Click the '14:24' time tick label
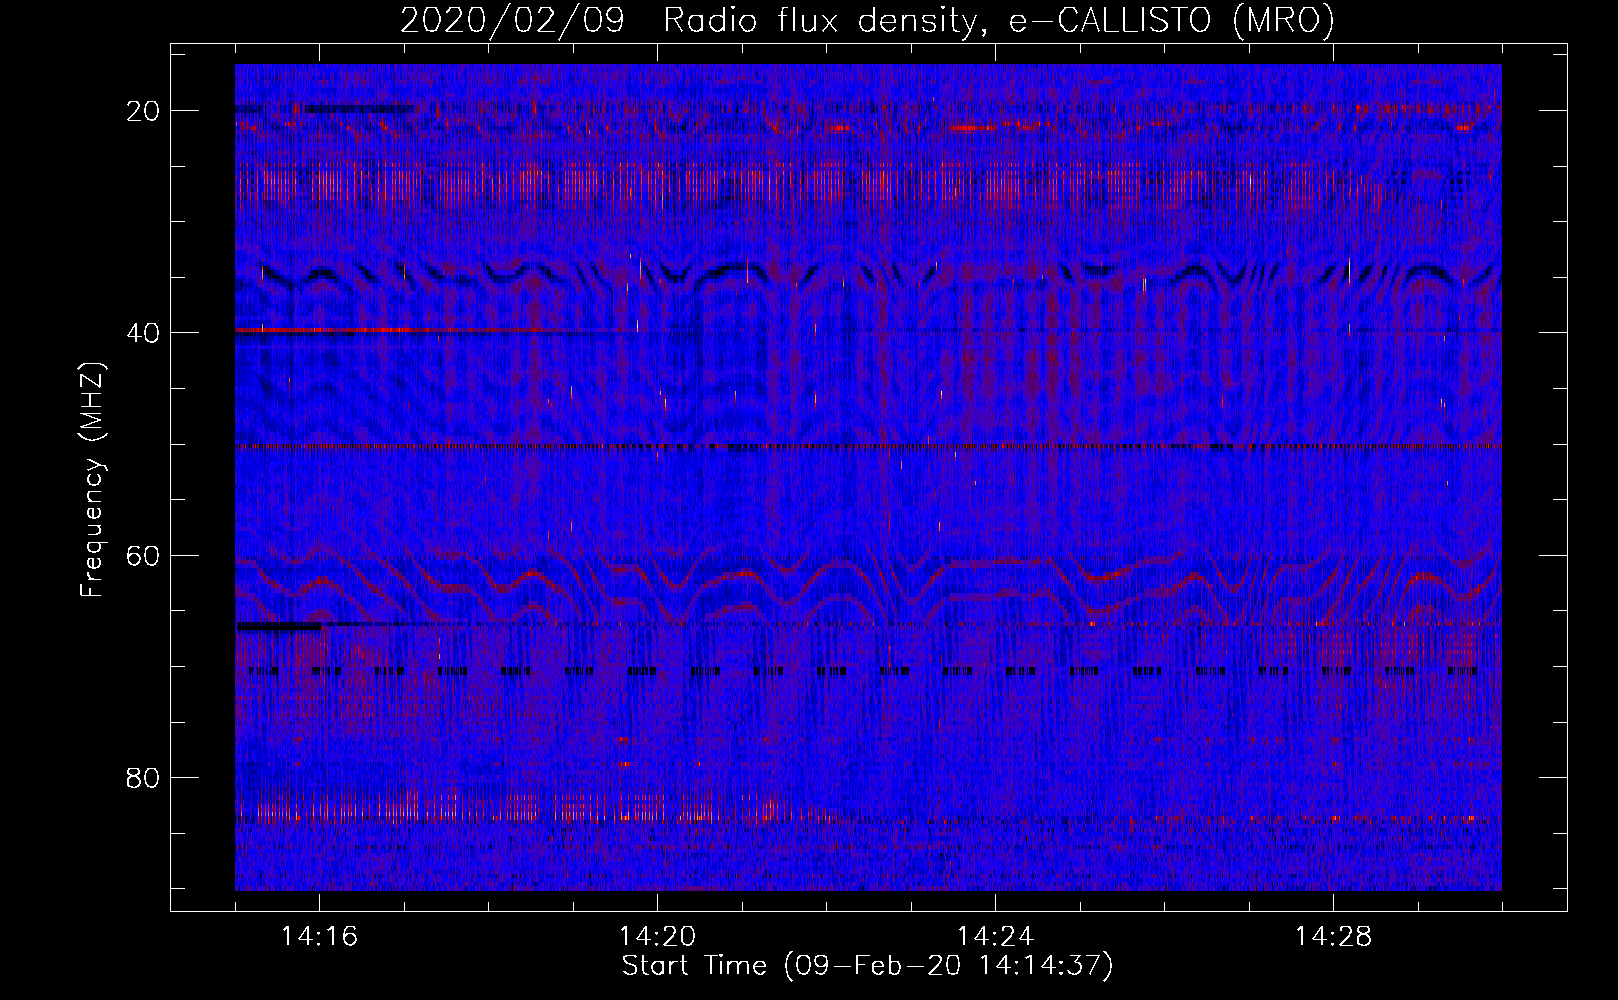The width and height of the screenshot is (1618, 1000). [995, 937]
